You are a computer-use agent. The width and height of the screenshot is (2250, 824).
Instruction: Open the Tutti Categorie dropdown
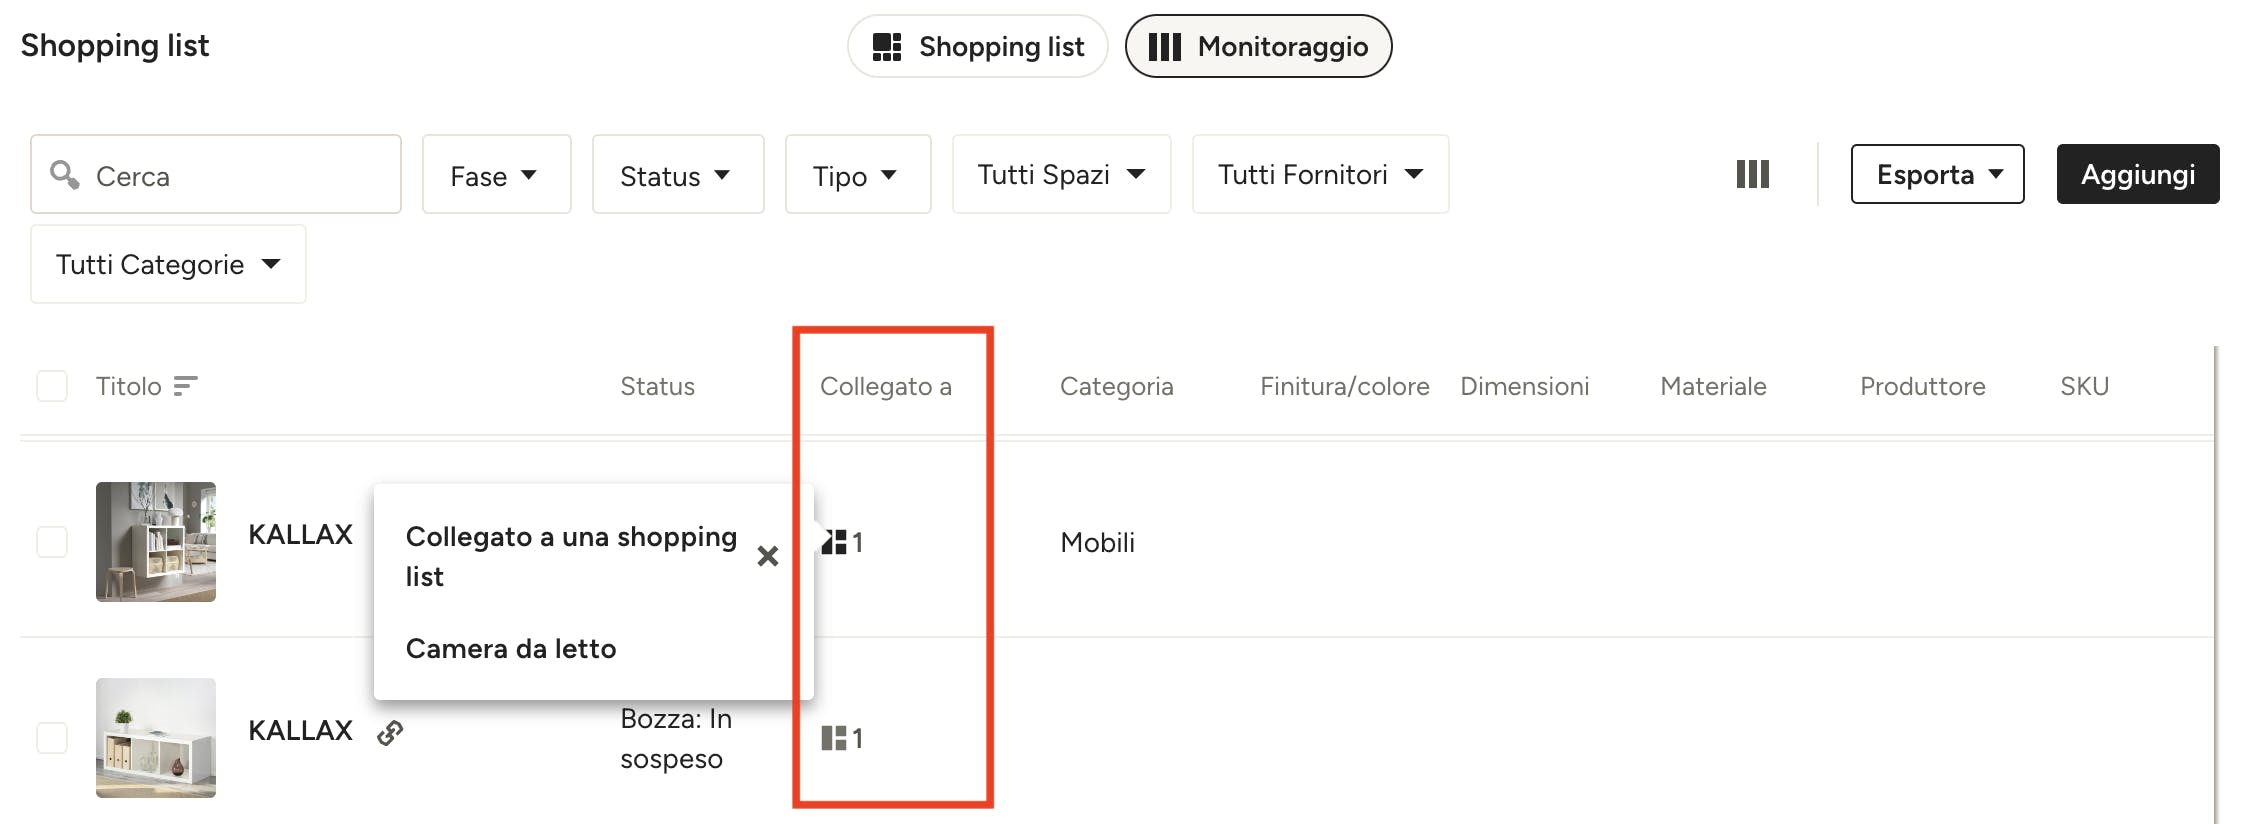168,264
